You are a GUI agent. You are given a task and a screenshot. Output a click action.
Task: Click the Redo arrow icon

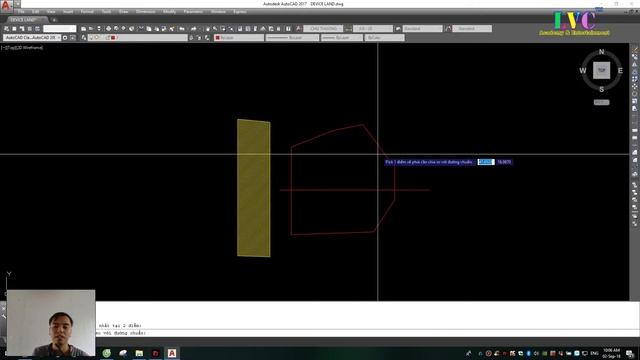pyautogui.click(x=193, y=29)
